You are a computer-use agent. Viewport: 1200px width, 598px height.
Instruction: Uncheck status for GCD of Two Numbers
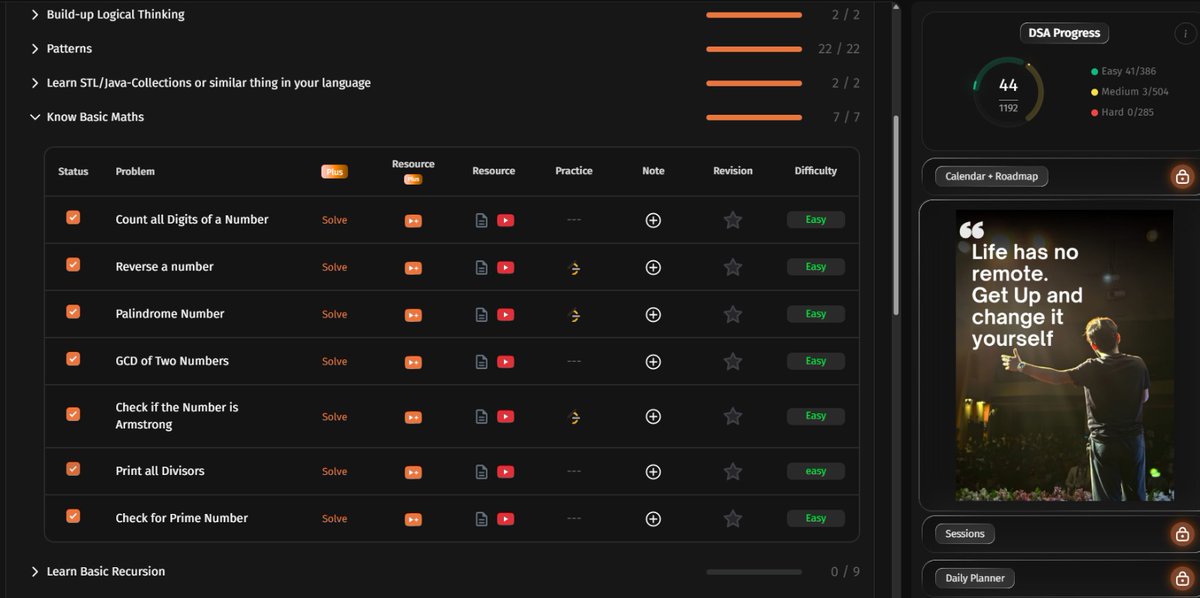click(73, 358)
